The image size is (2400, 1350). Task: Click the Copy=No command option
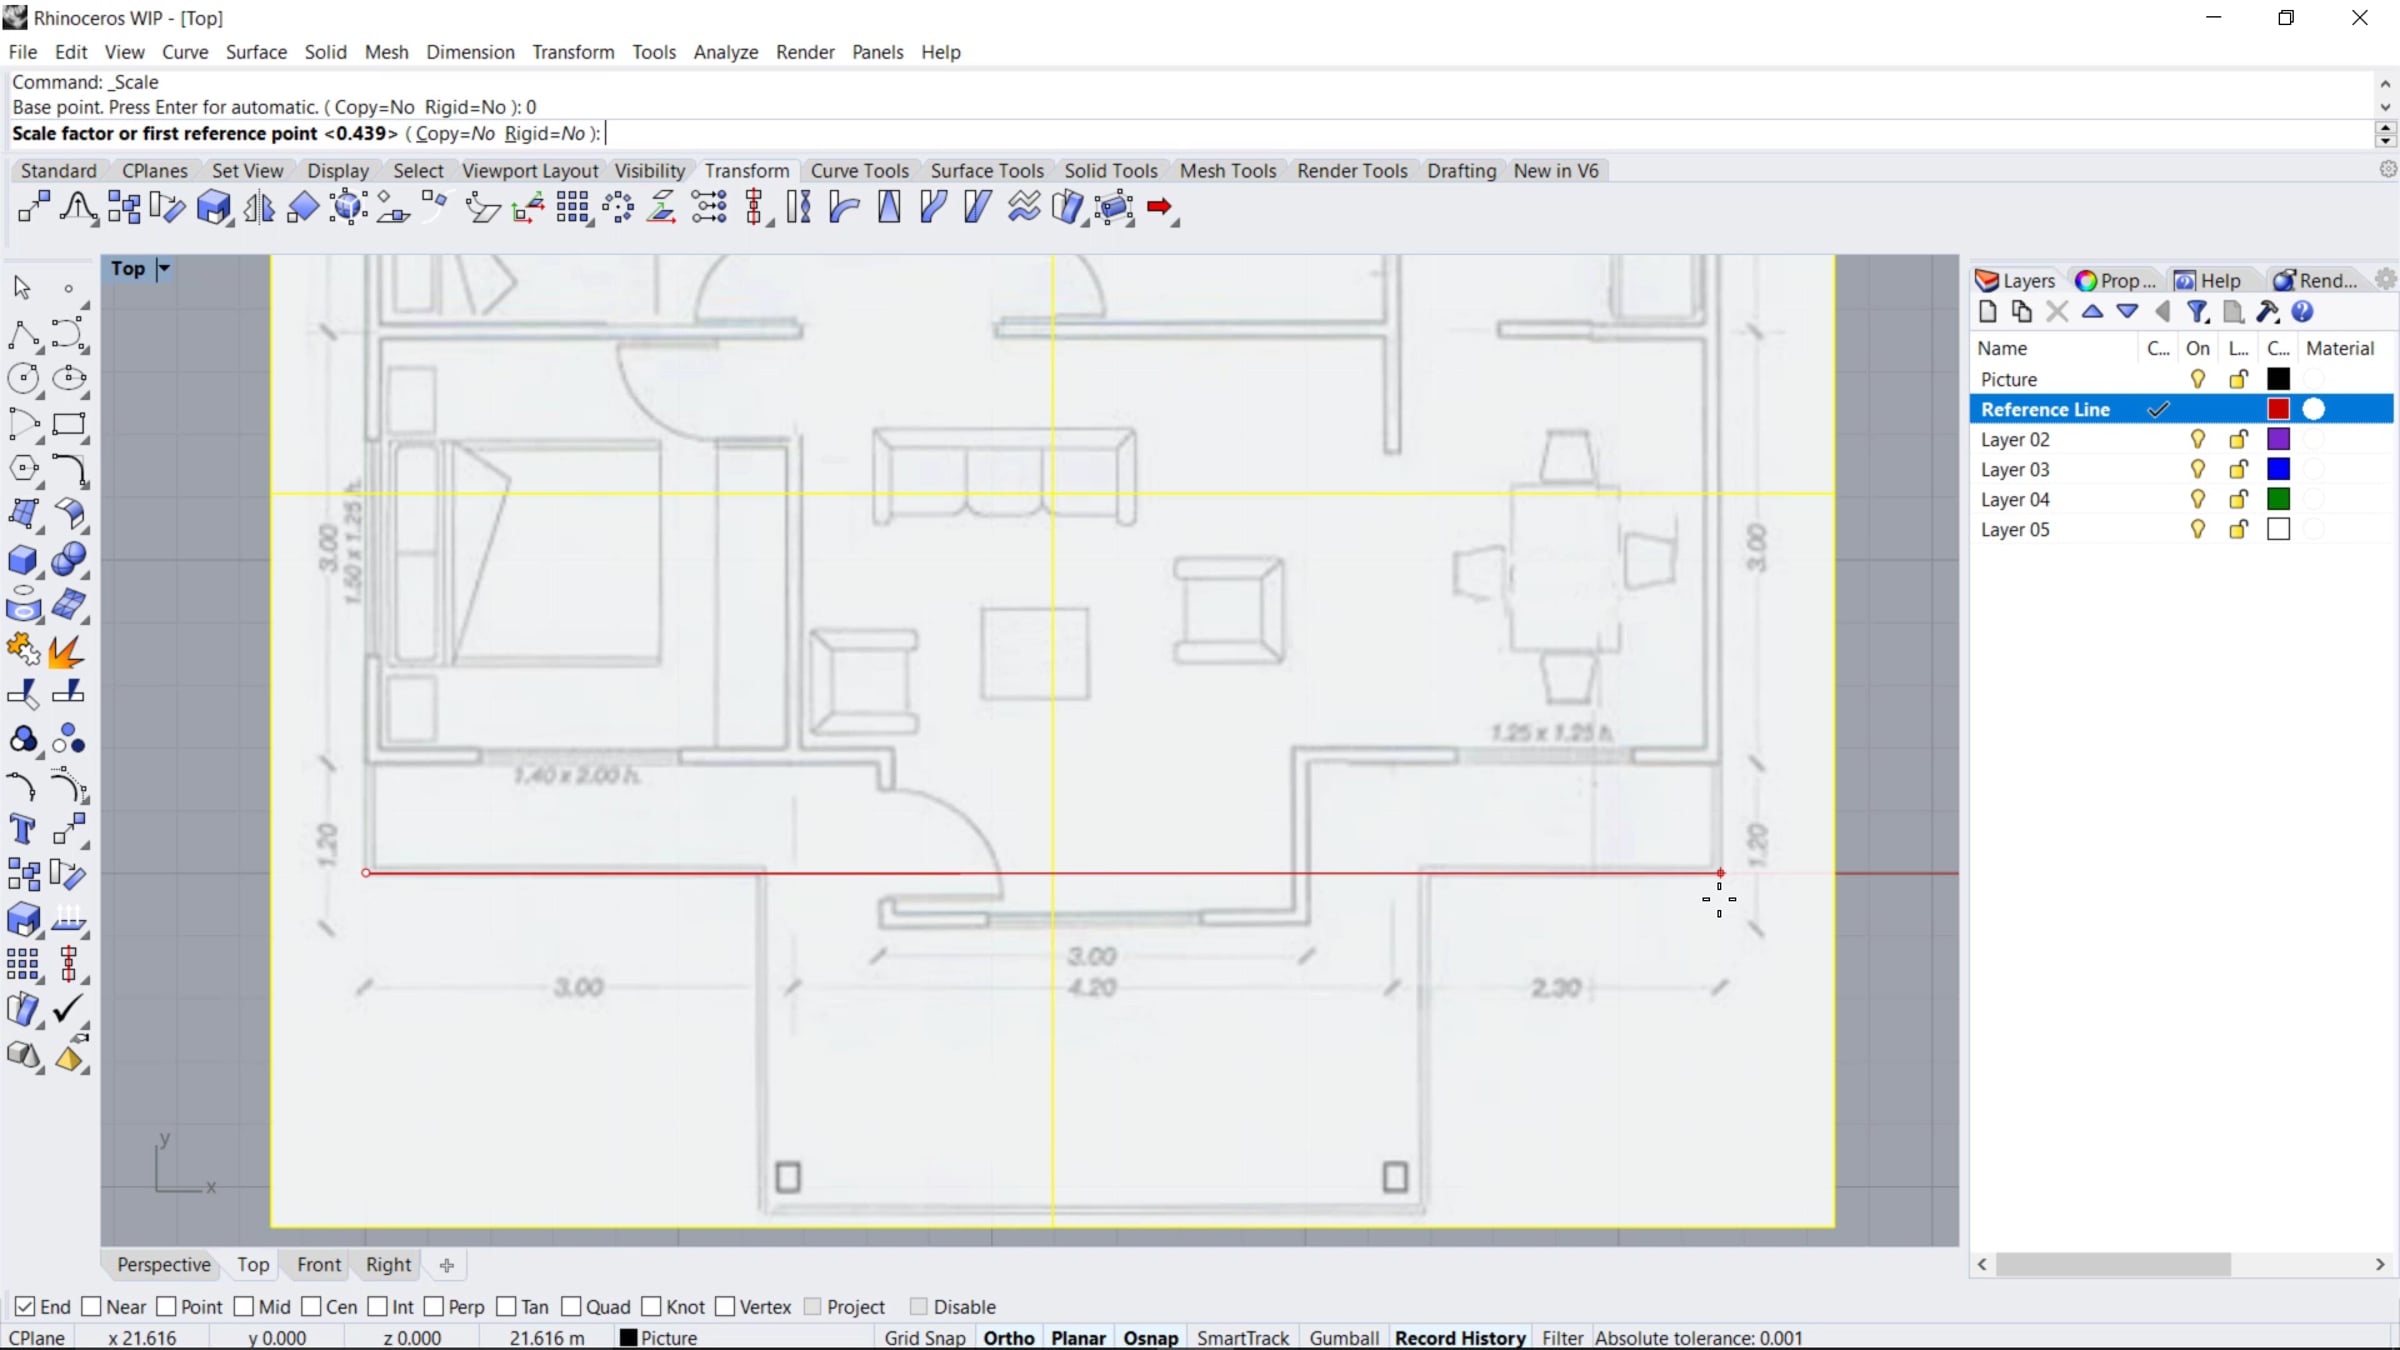pyautogui.click(x=455, y=133)
